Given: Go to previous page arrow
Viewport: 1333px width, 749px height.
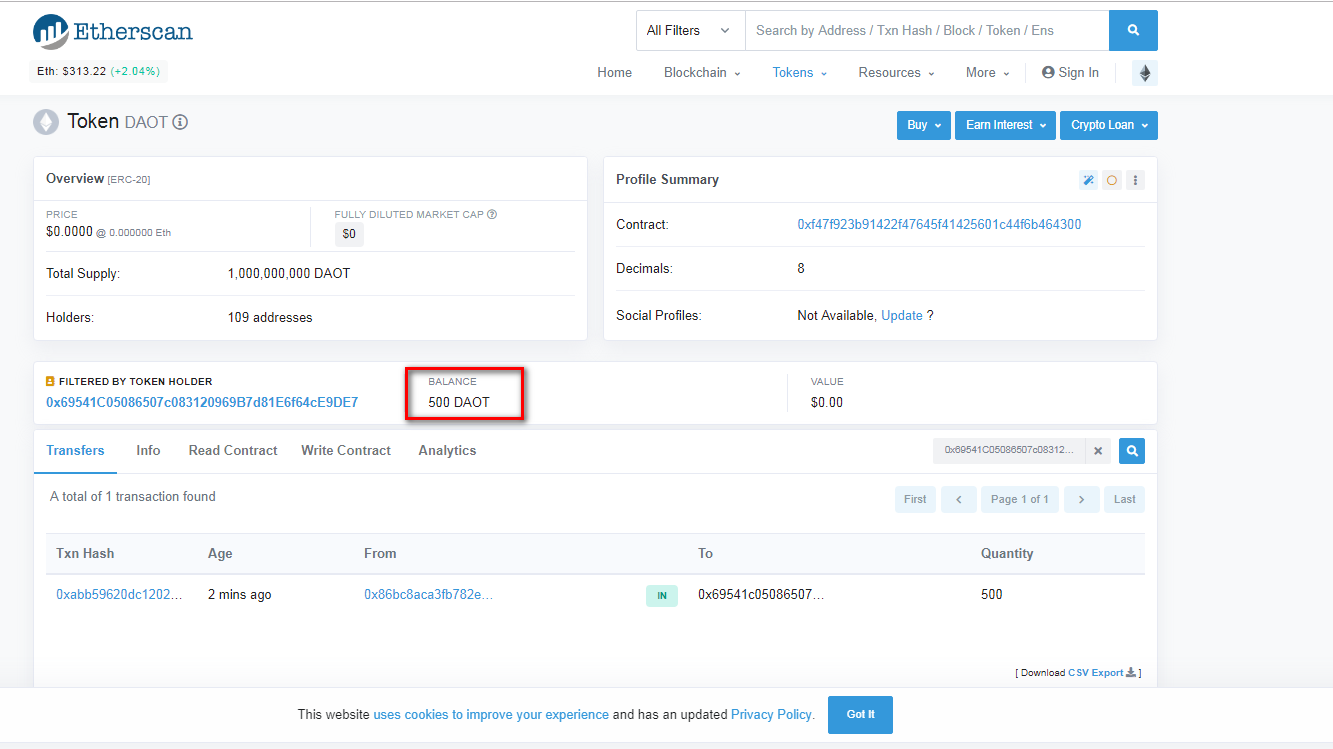Looking at the screenshot, I should [959, 499].
